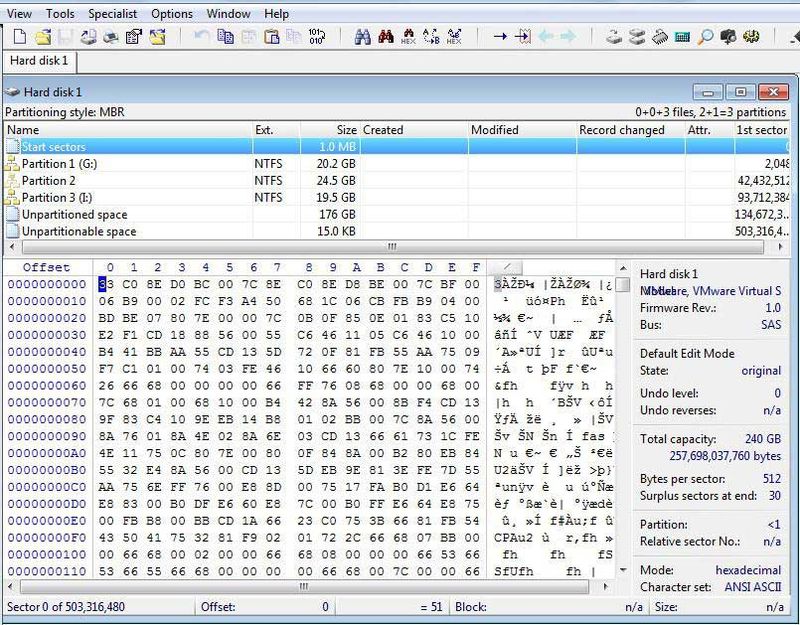Image resolution: width=800 pixels, height=625 pixels.
Task: Select Partition 2 in the directory list
Action: point(396,181)
